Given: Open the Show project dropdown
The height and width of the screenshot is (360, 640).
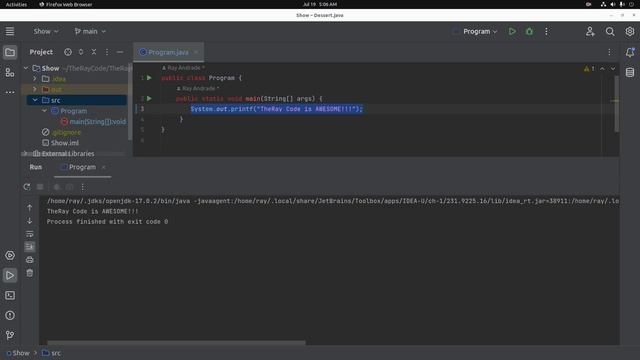Looking at the screenshot, I should click(46, 31).
